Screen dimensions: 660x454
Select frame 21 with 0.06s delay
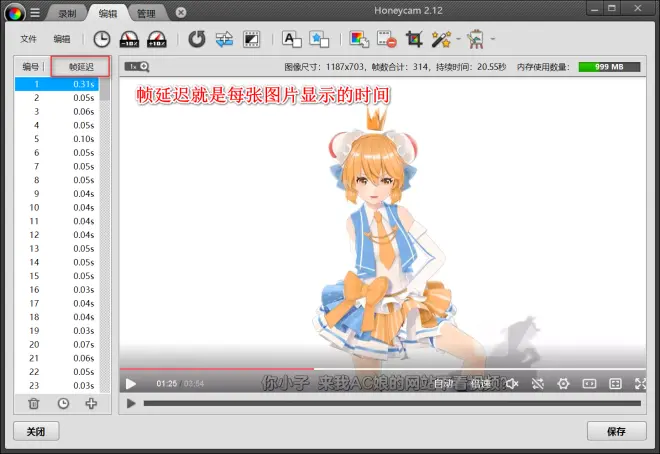57,358
